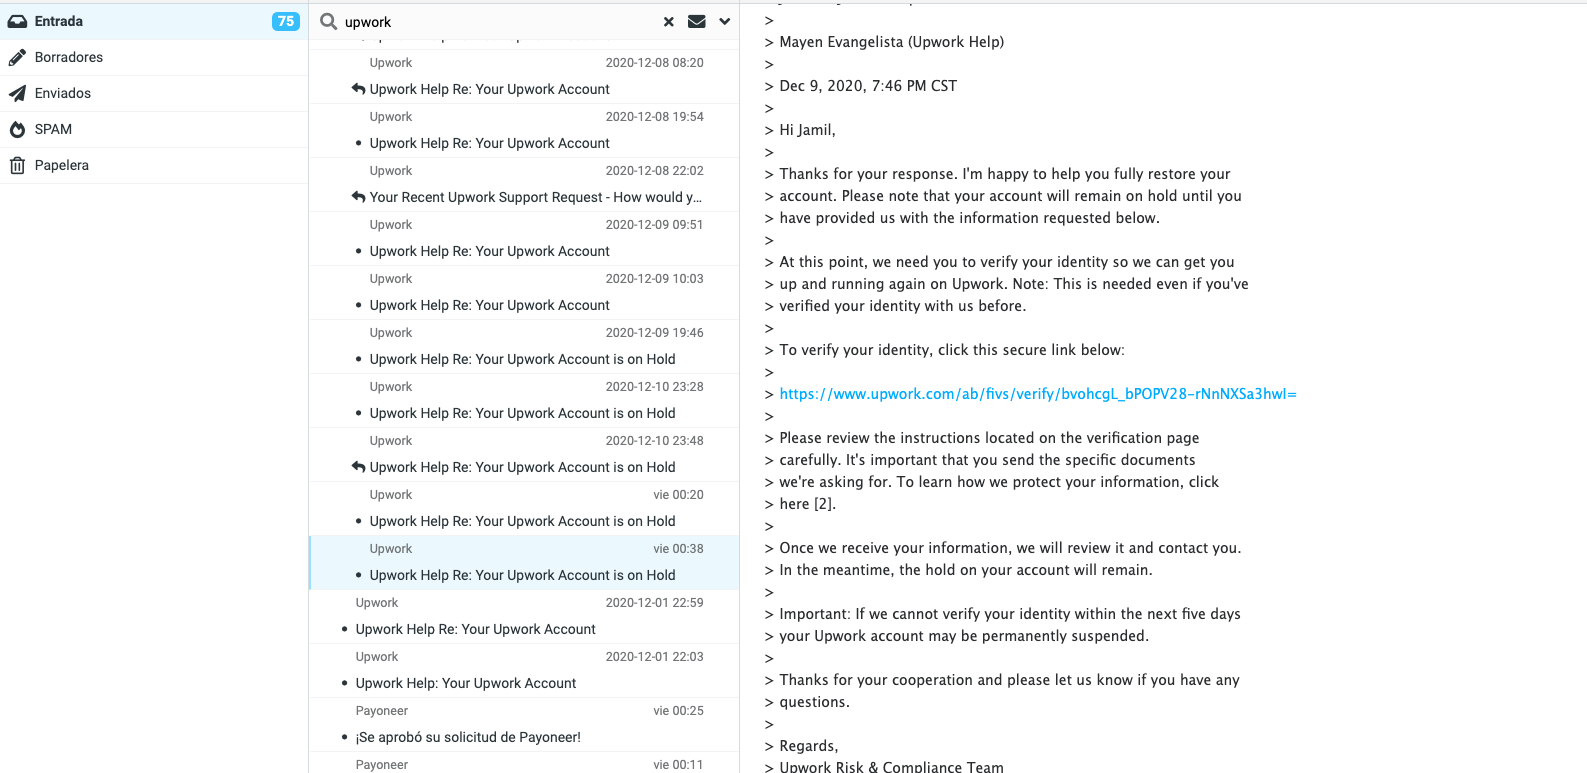1587x773 pixels.
Task: Open the Papelera trash can icon
Action: (17, 165)
